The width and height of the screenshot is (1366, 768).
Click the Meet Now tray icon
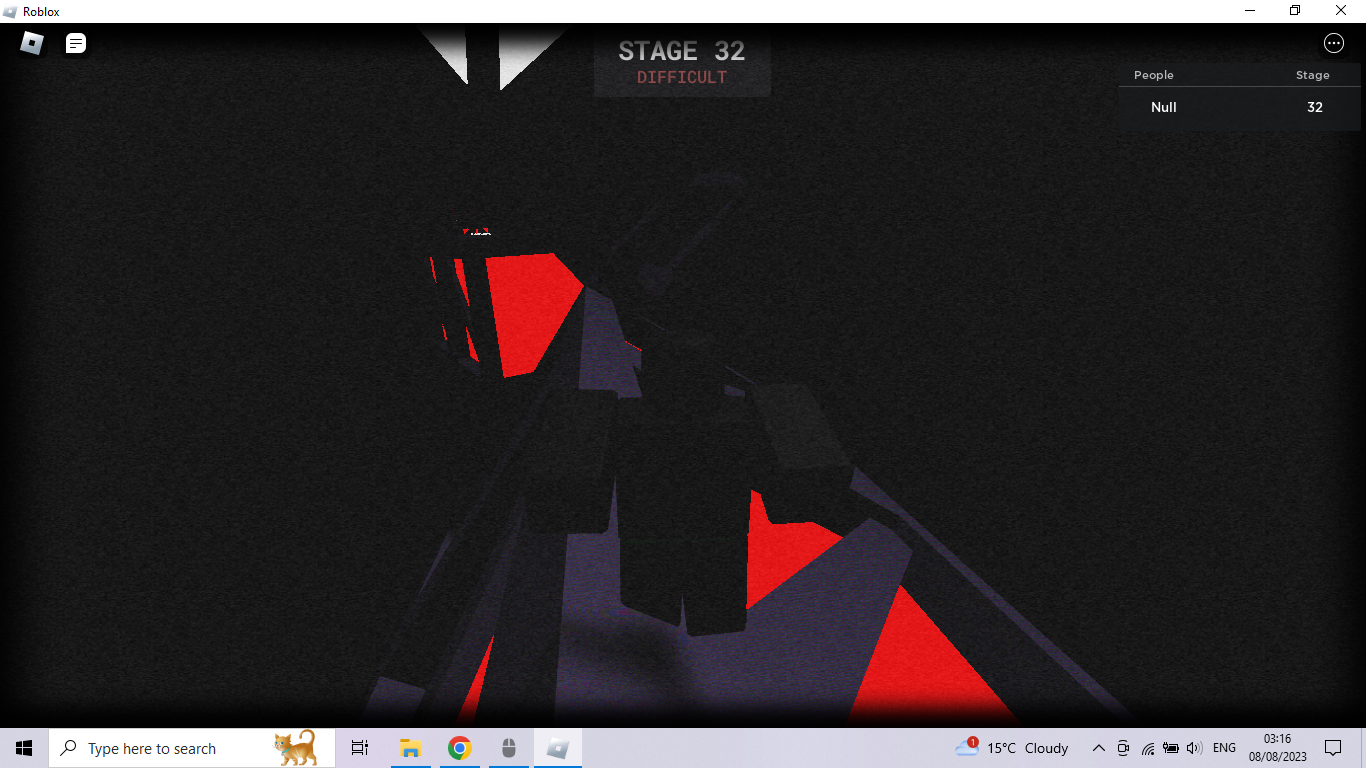point(1123,748)
